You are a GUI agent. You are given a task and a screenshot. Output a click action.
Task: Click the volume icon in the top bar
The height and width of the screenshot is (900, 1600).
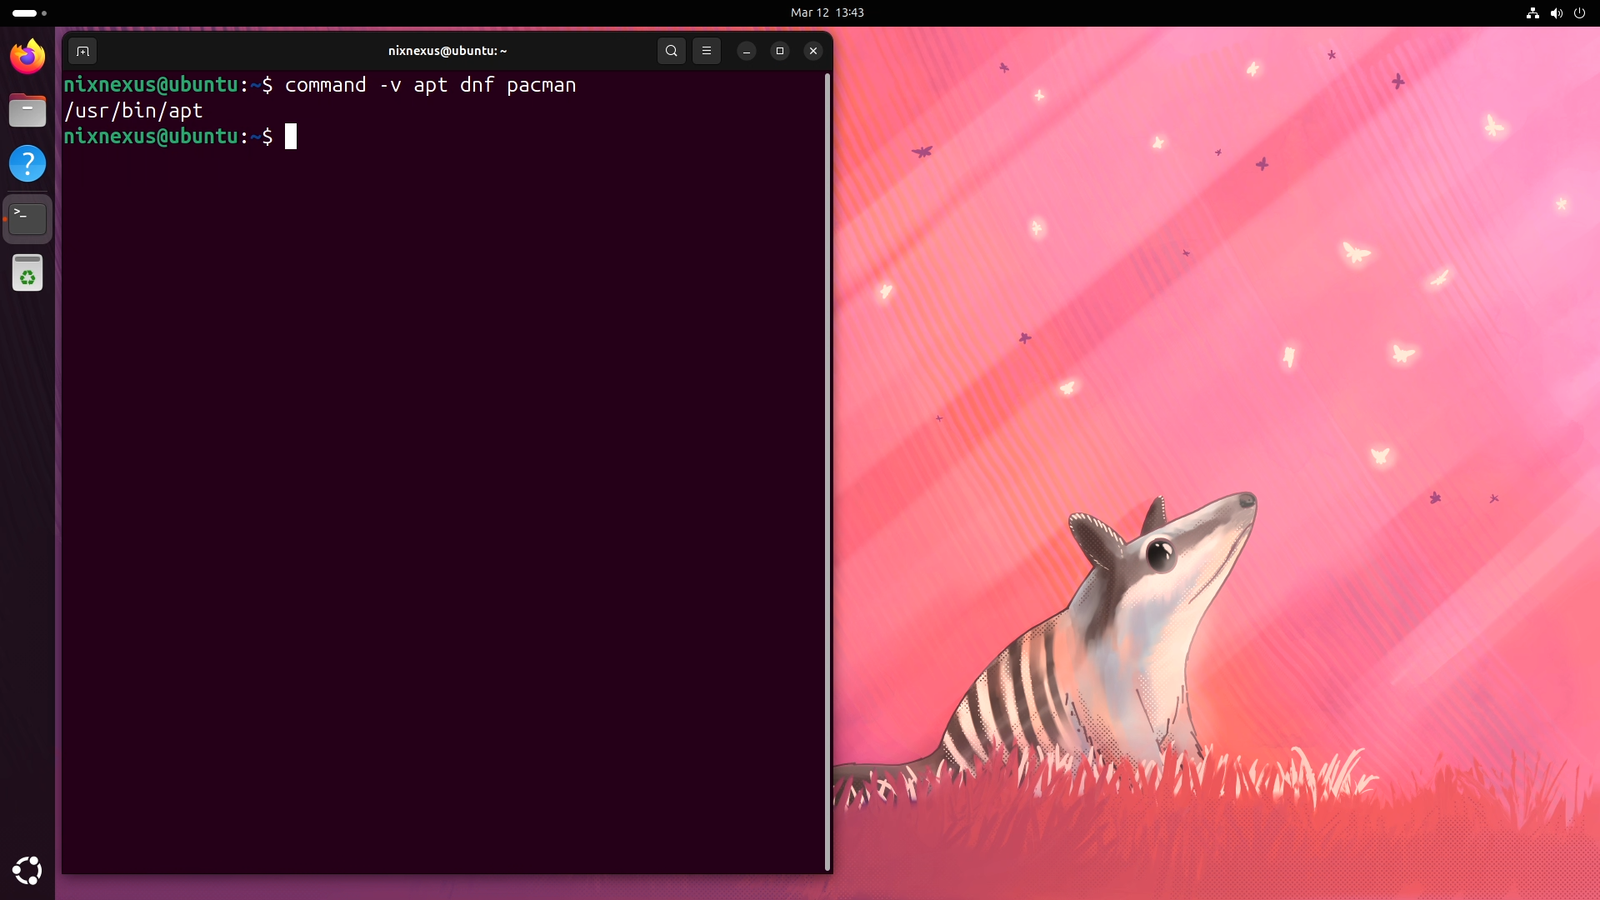1556,13
